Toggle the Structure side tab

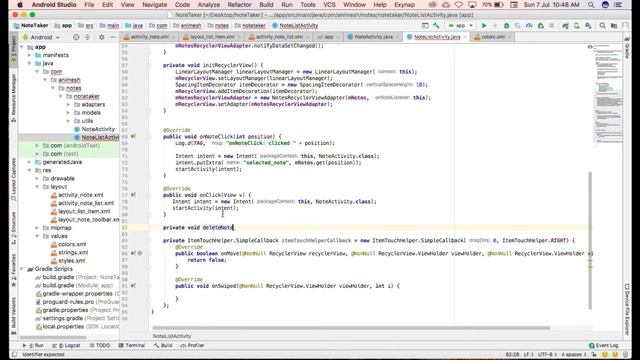click(x=14, y=228)
